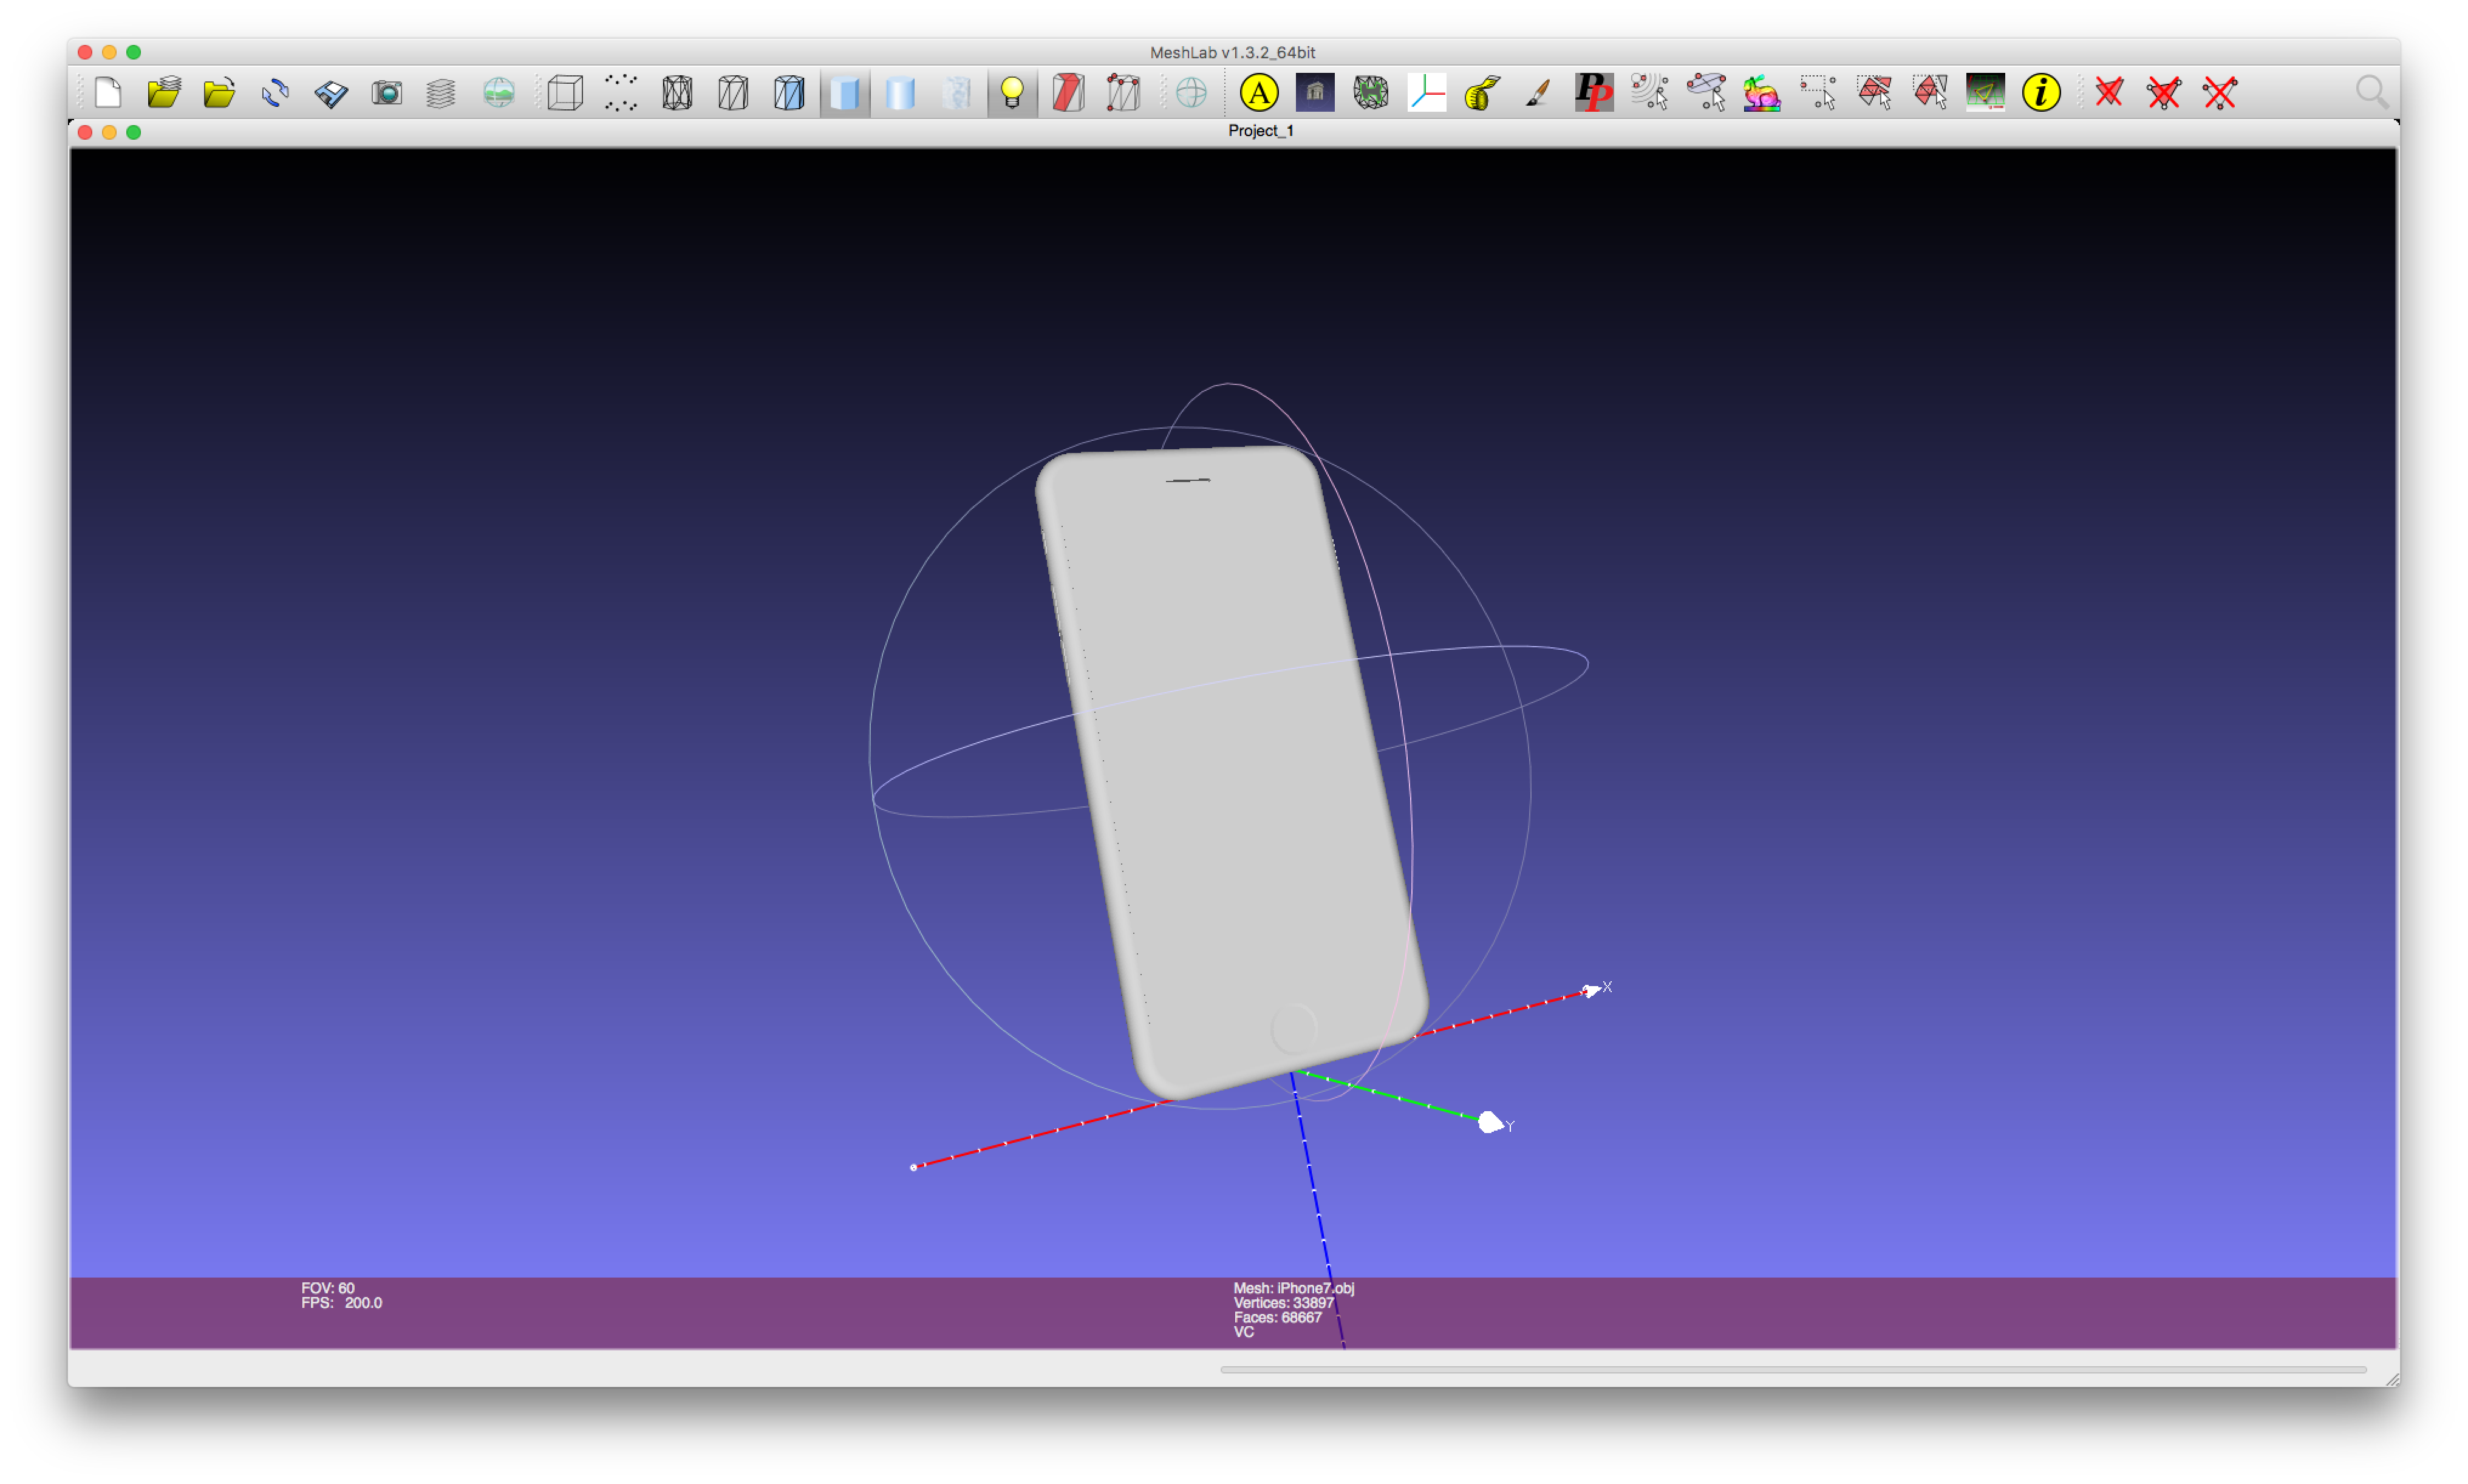The height and width of the screenshot is (1484, 2468).
Task: Toggle texture rendering mode
Action: pyautogui.click(x=957, y=93)
